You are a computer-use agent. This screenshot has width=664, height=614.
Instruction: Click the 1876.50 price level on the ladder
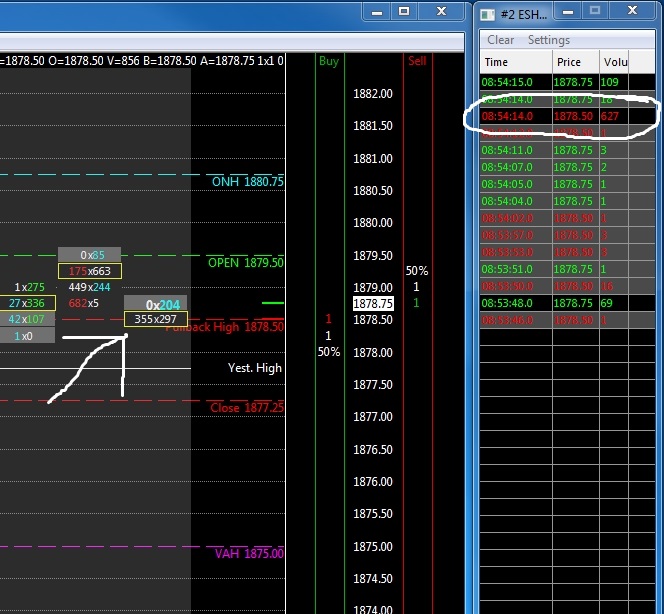coord(373,449)
